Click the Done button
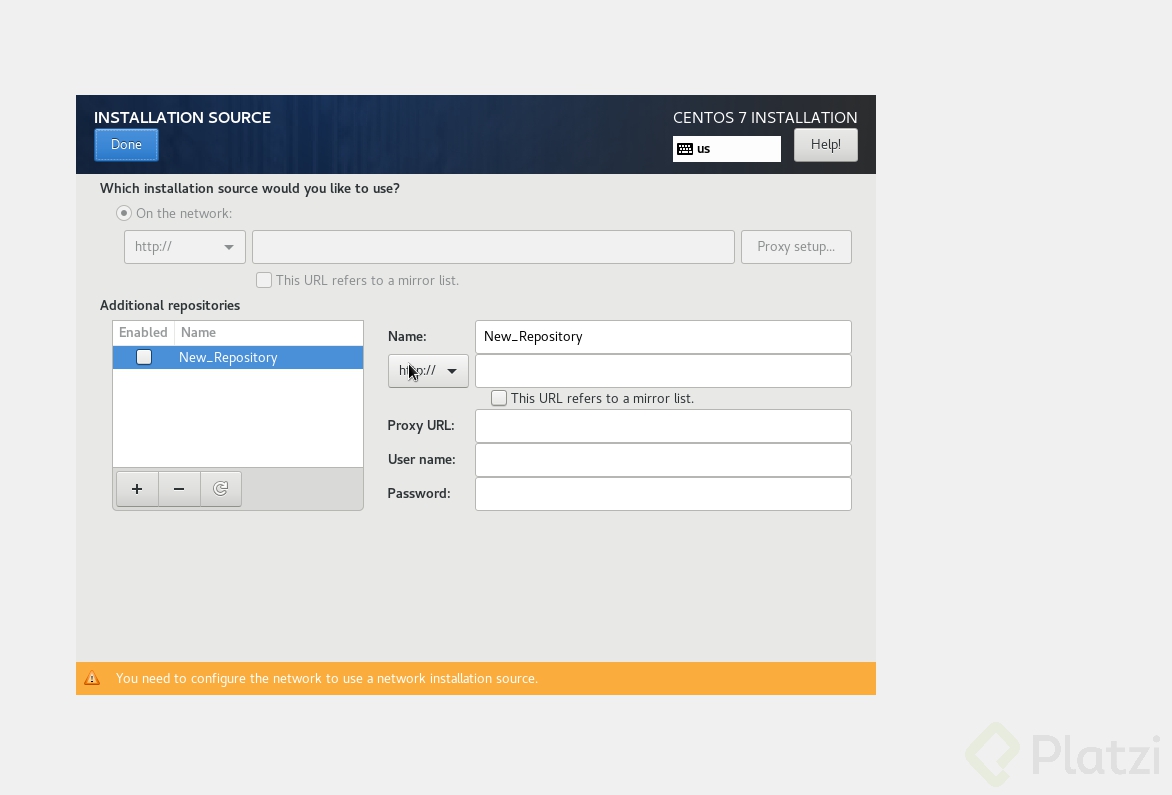The image size is (1172, 795). 126,145
